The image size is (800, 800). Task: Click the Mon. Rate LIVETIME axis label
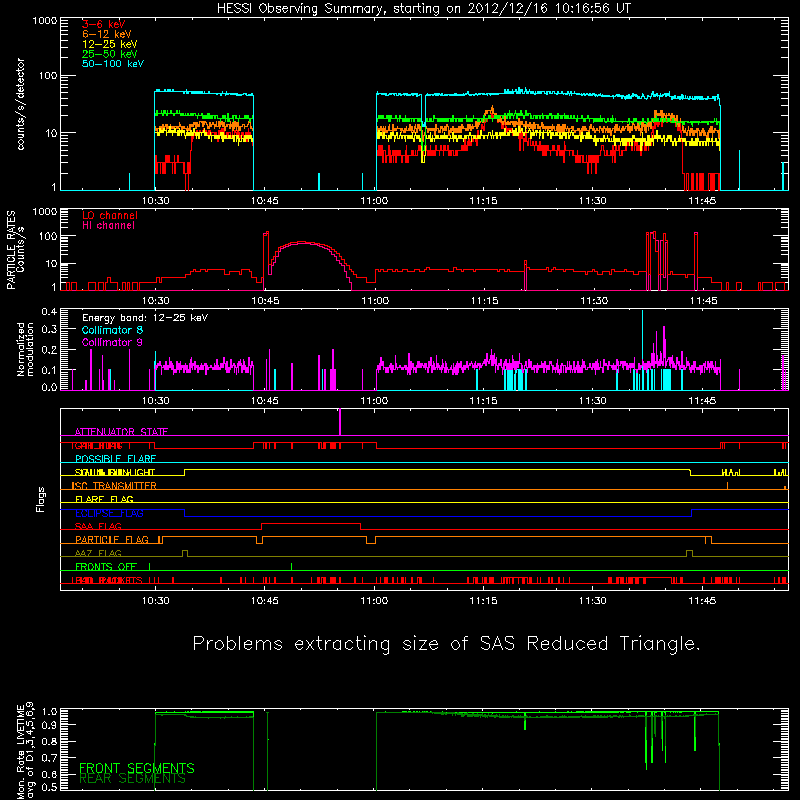26,750
